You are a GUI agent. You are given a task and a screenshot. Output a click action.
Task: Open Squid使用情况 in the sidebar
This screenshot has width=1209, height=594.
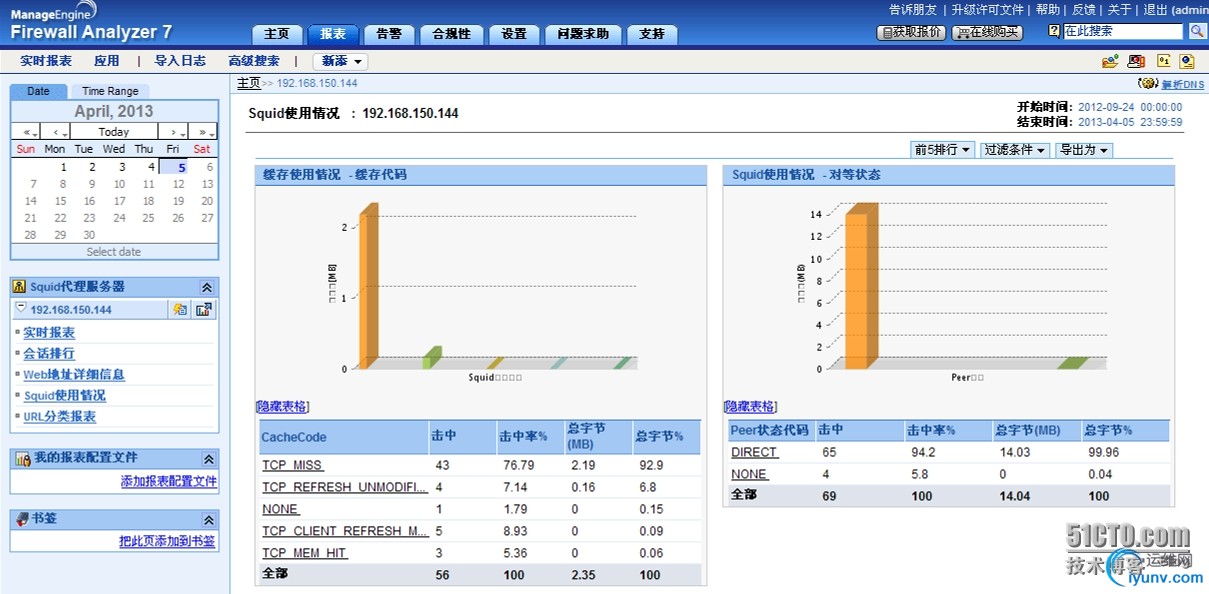tap(64, 396)
